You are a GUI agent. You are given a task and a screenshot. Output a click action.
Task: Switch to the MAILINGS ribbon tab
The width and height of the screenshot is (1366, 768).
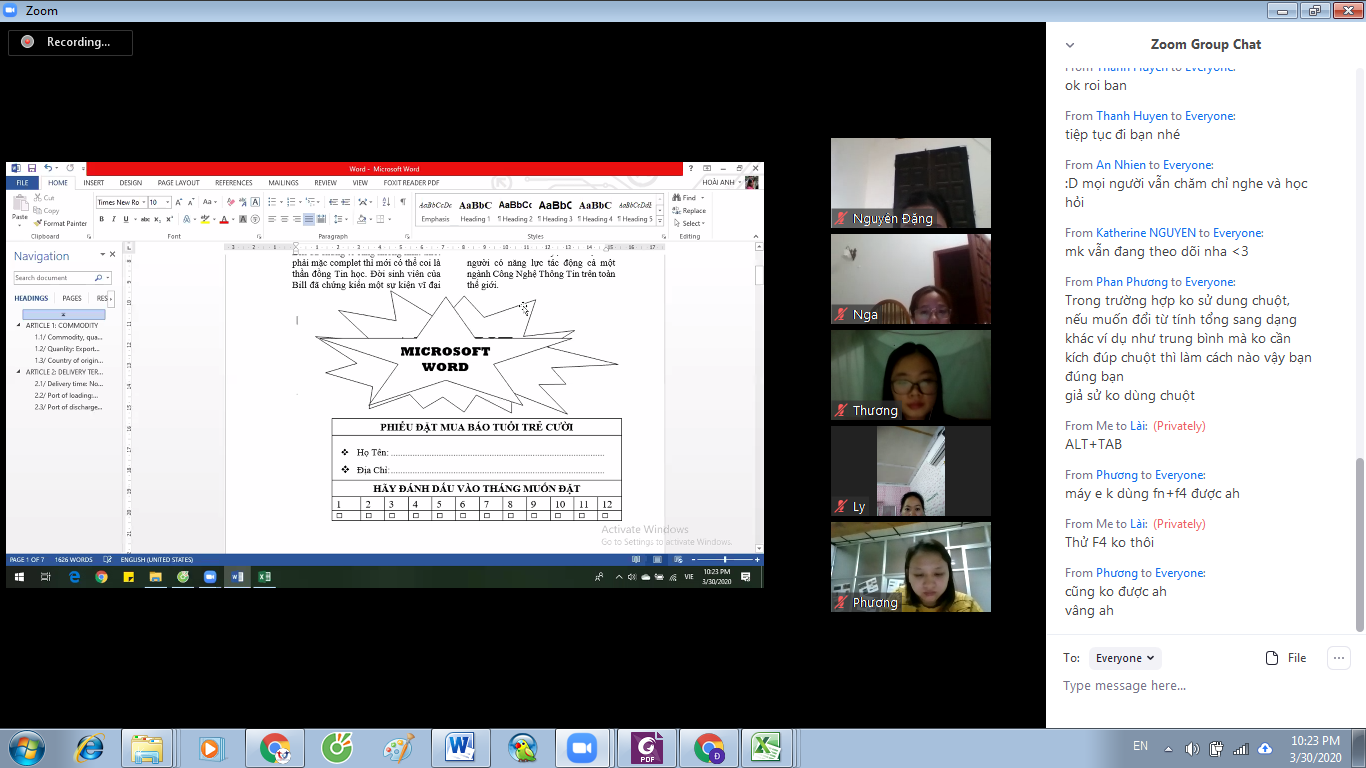pos(284,183)
